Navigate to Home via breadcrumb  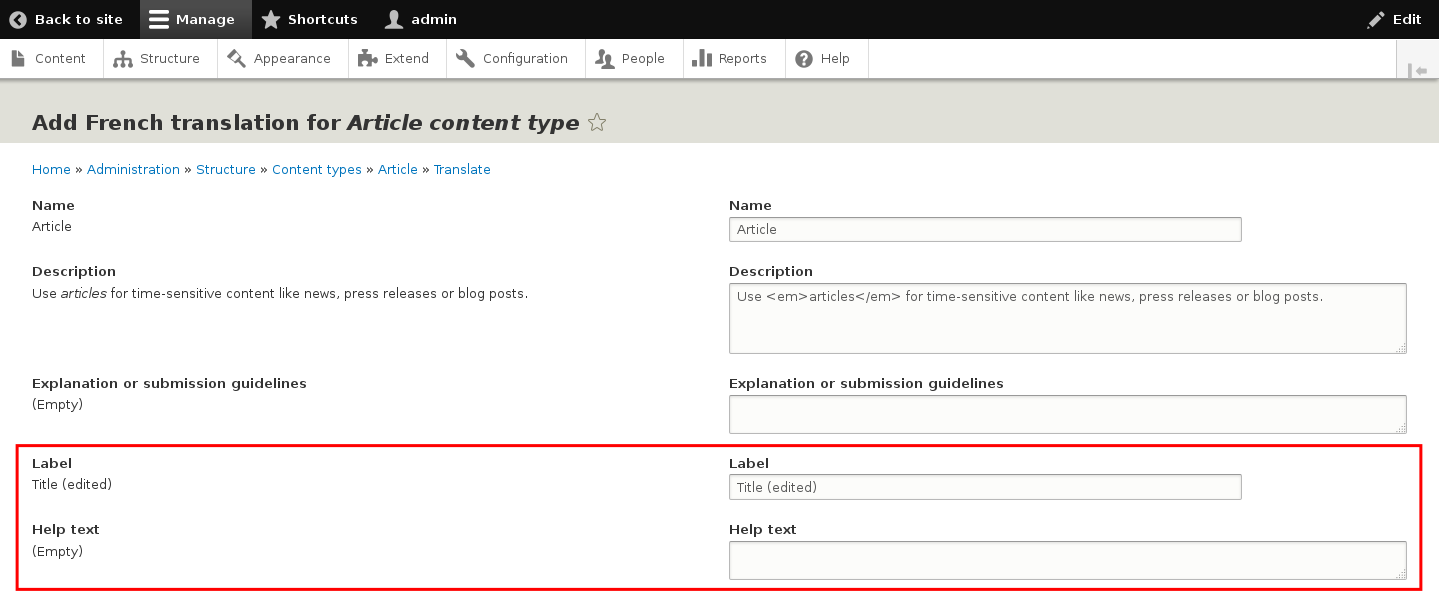click(x=51, y=169)
